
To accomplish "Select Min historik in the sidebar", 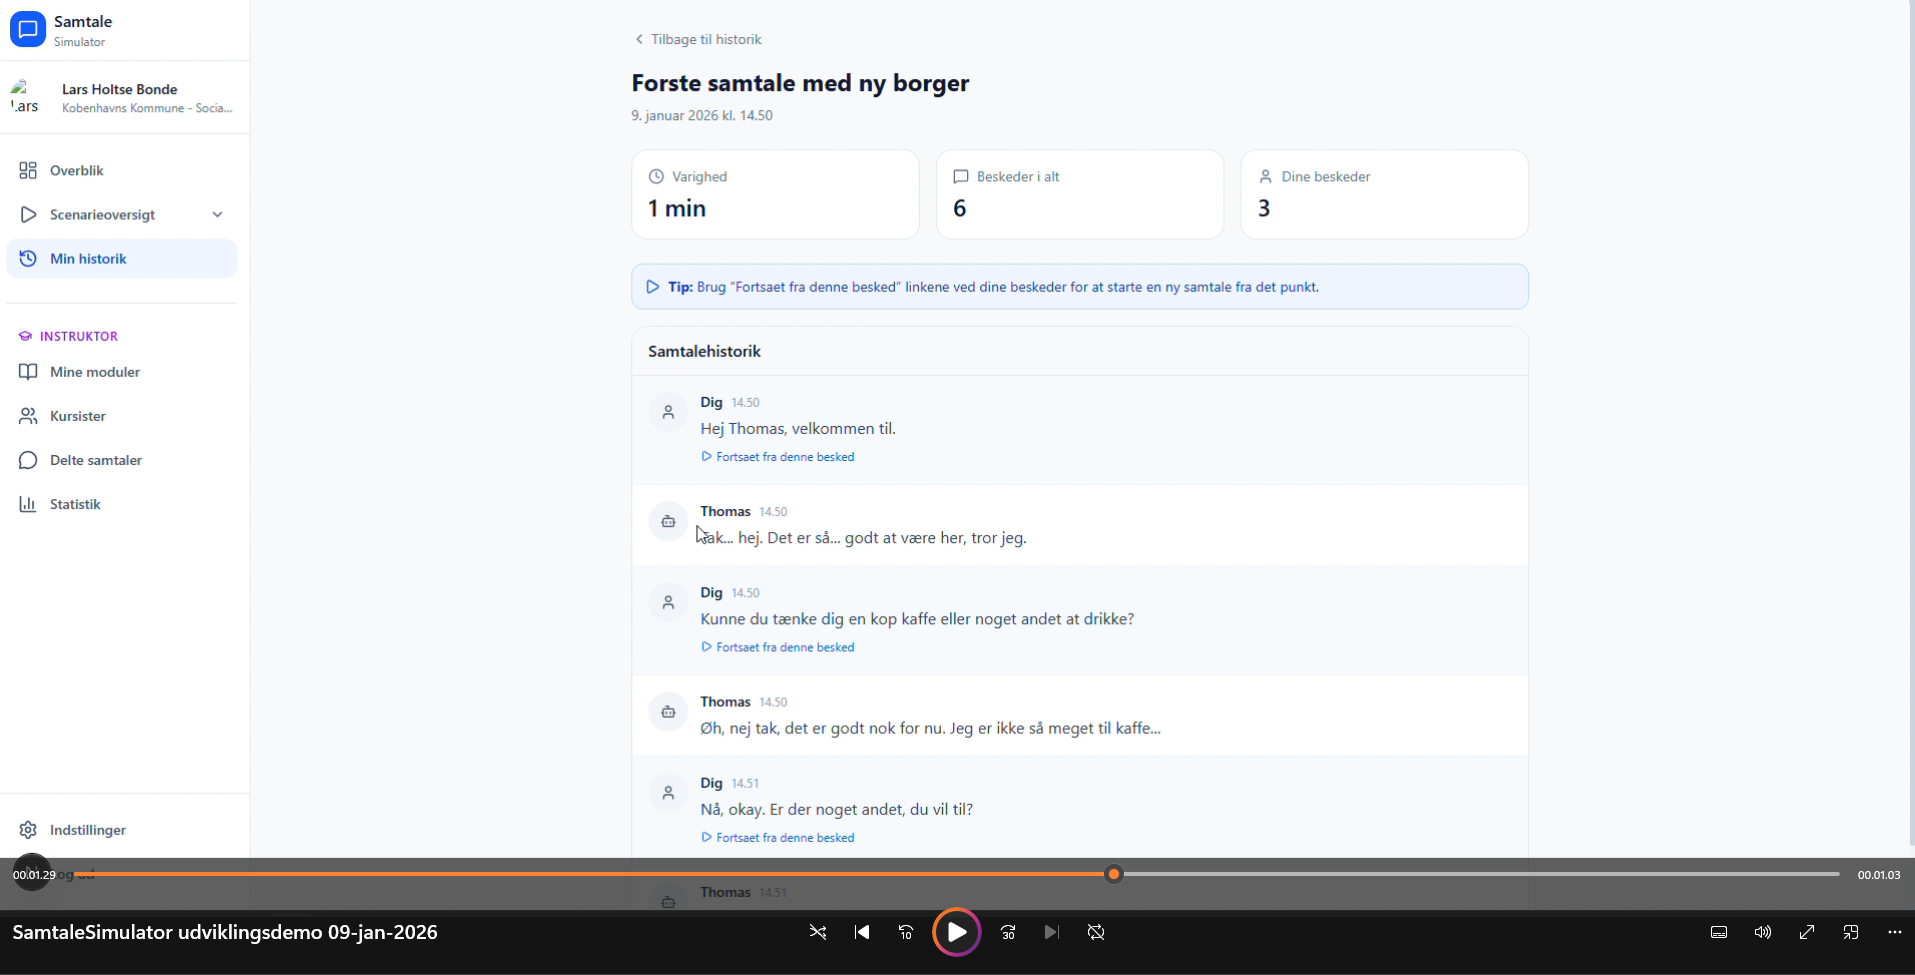I will [x=88, y=259].
